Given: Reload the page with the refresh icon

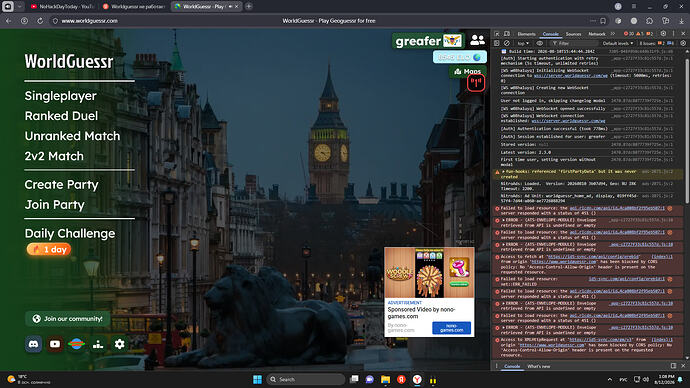Looking at the screenshot, I should 40,21.
